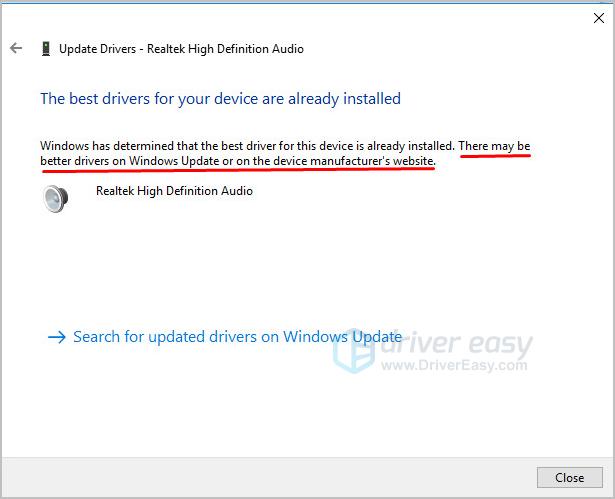This screenshot has width=615, height=499.
Task: Click the sentence starting with Windows has determined
Action: 247,145
